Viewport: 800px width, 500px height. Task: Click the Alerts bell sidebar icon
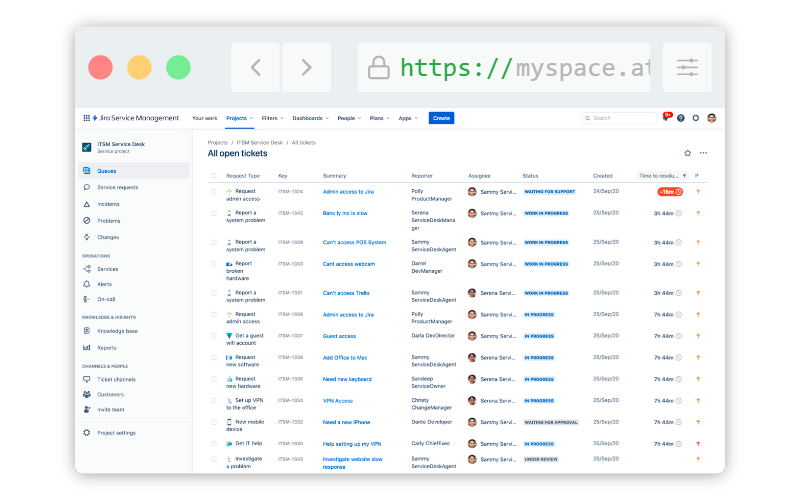(x=87, y=284)
